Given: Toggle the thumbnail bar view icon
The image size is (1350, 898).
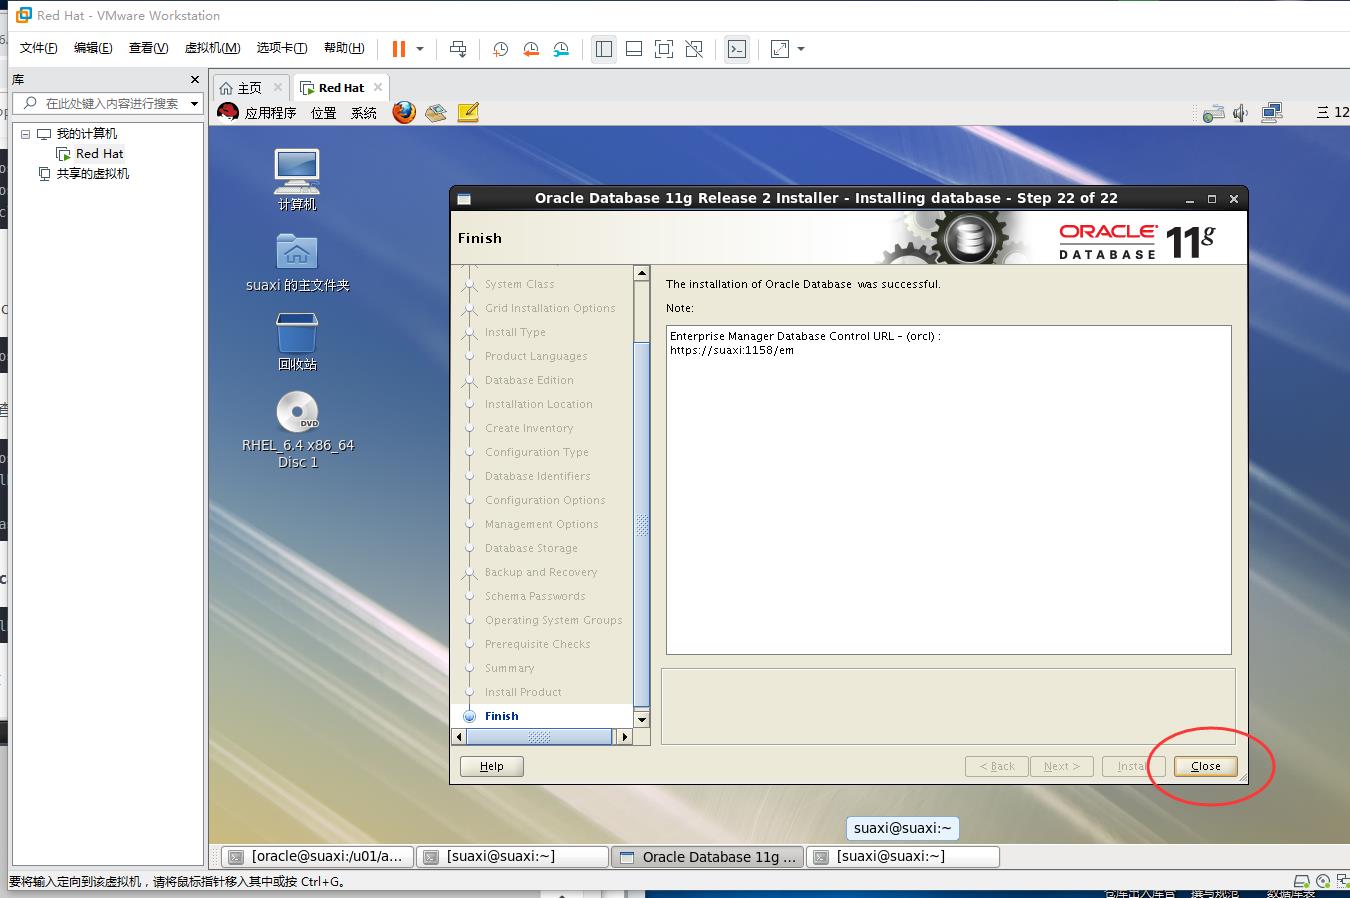Looking at the screenshot, I should click(634, 49).
